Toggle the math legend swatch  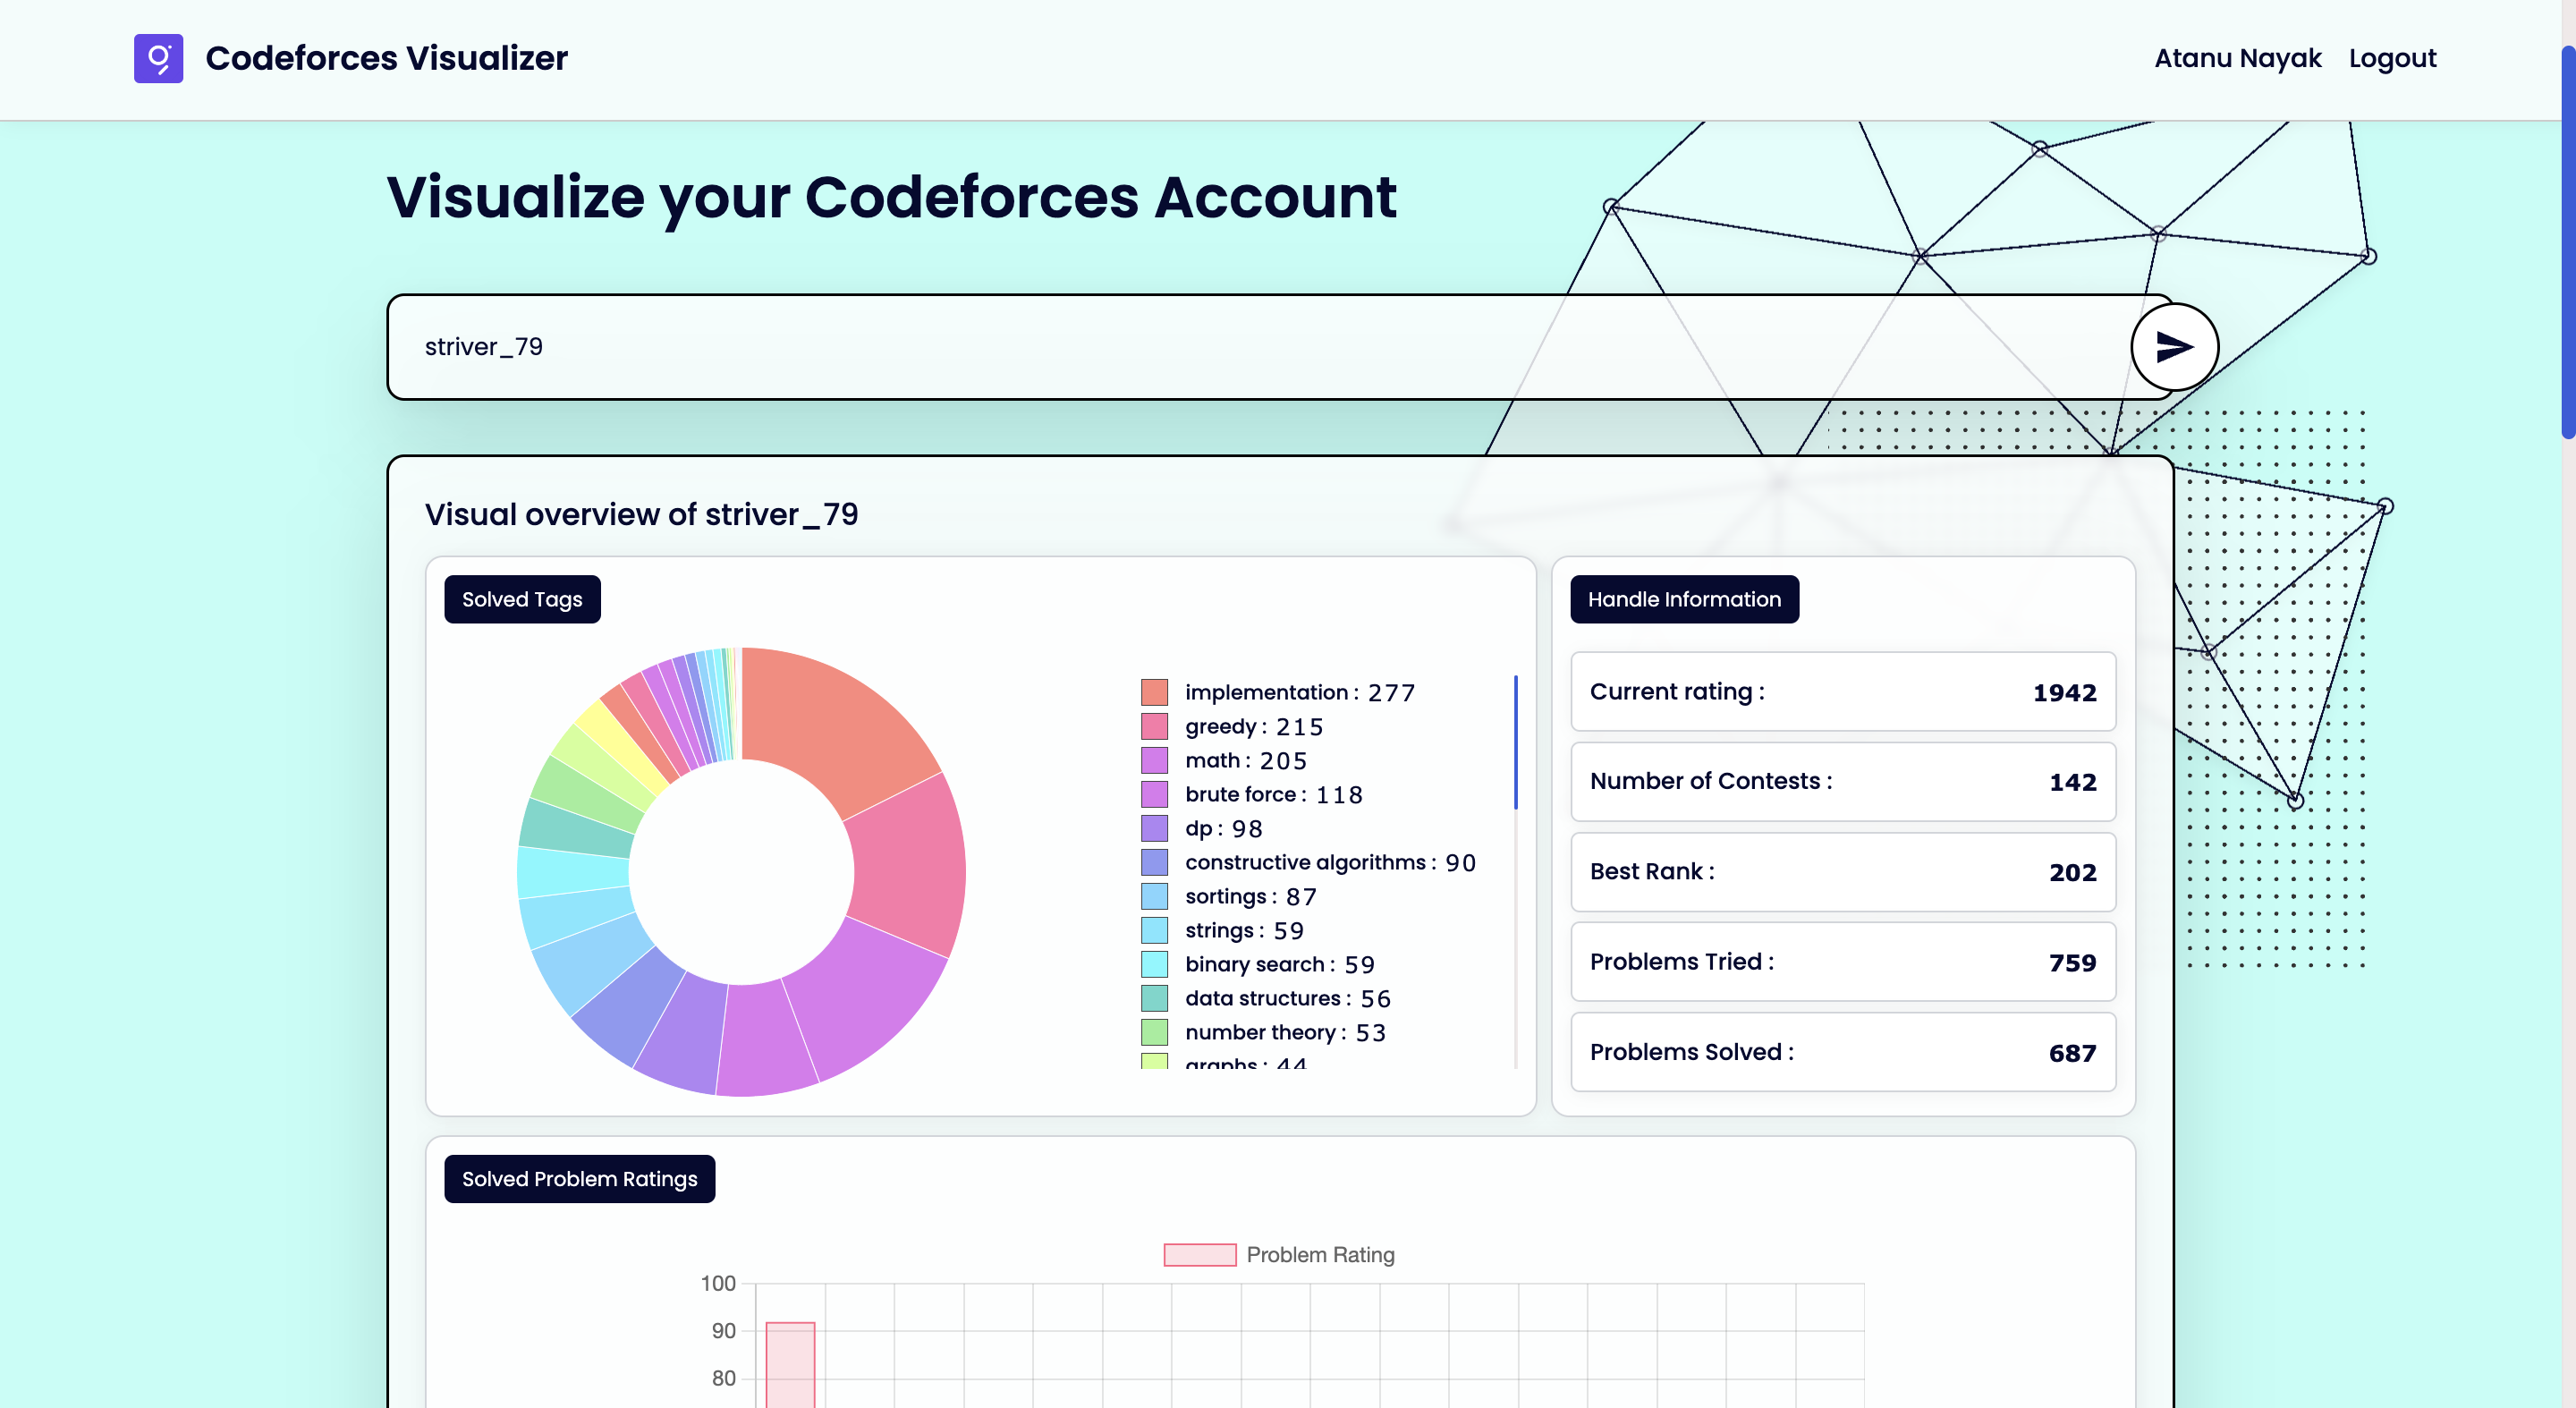point(1154,760)
